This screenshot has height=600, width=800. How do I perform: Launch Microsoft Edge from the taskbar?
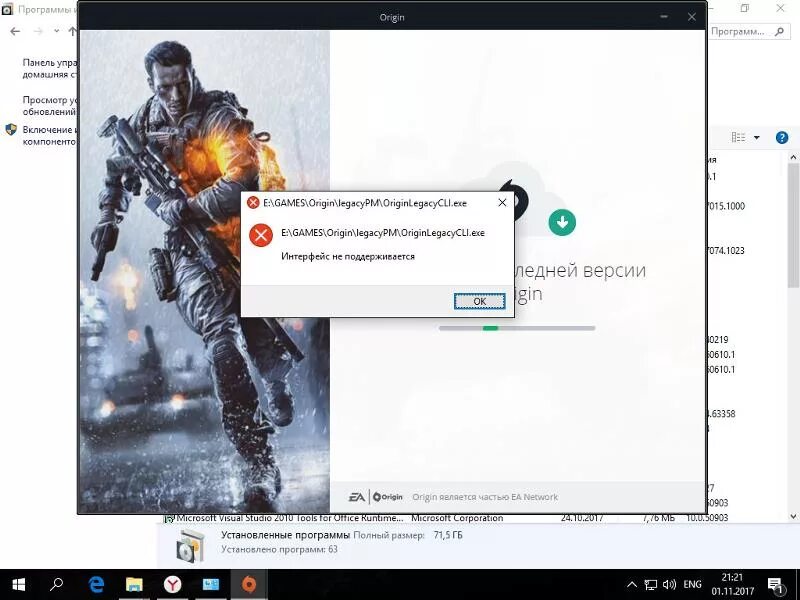[96, 584]
